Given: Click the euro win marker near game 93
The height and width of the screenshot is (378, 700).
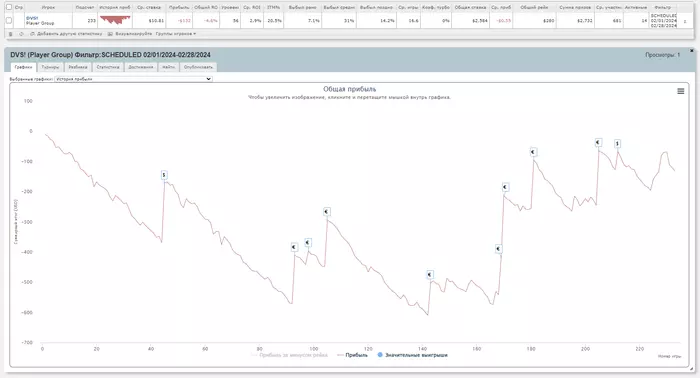Looking at the screenshot, I should tap(294, 247).
